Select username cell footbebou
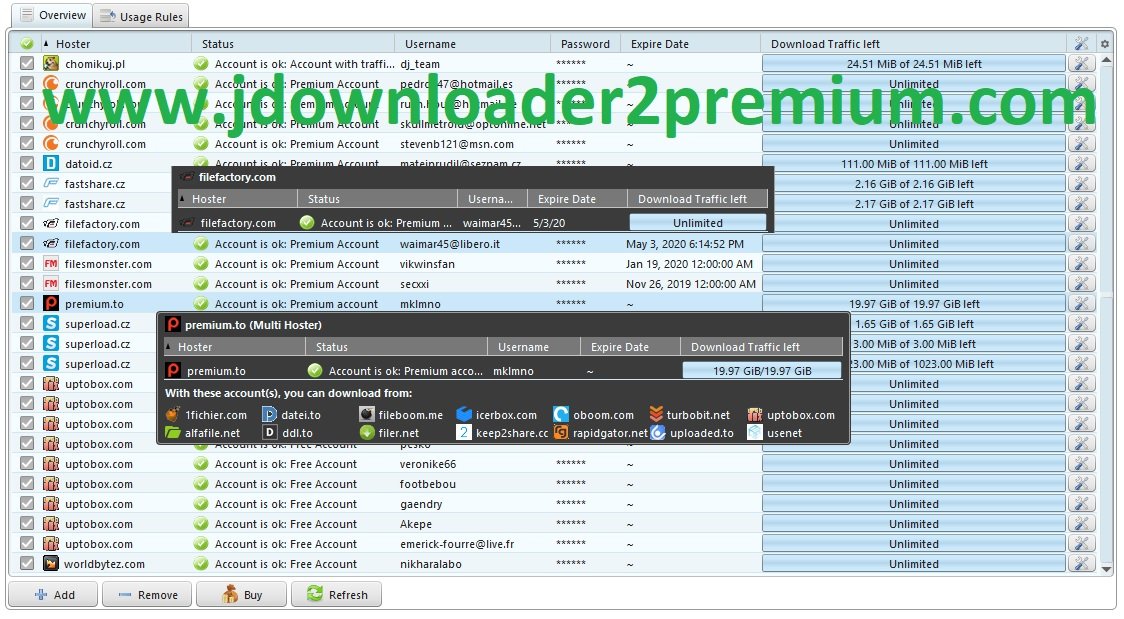Viewport: 1124px width, 619px height. 428,484
